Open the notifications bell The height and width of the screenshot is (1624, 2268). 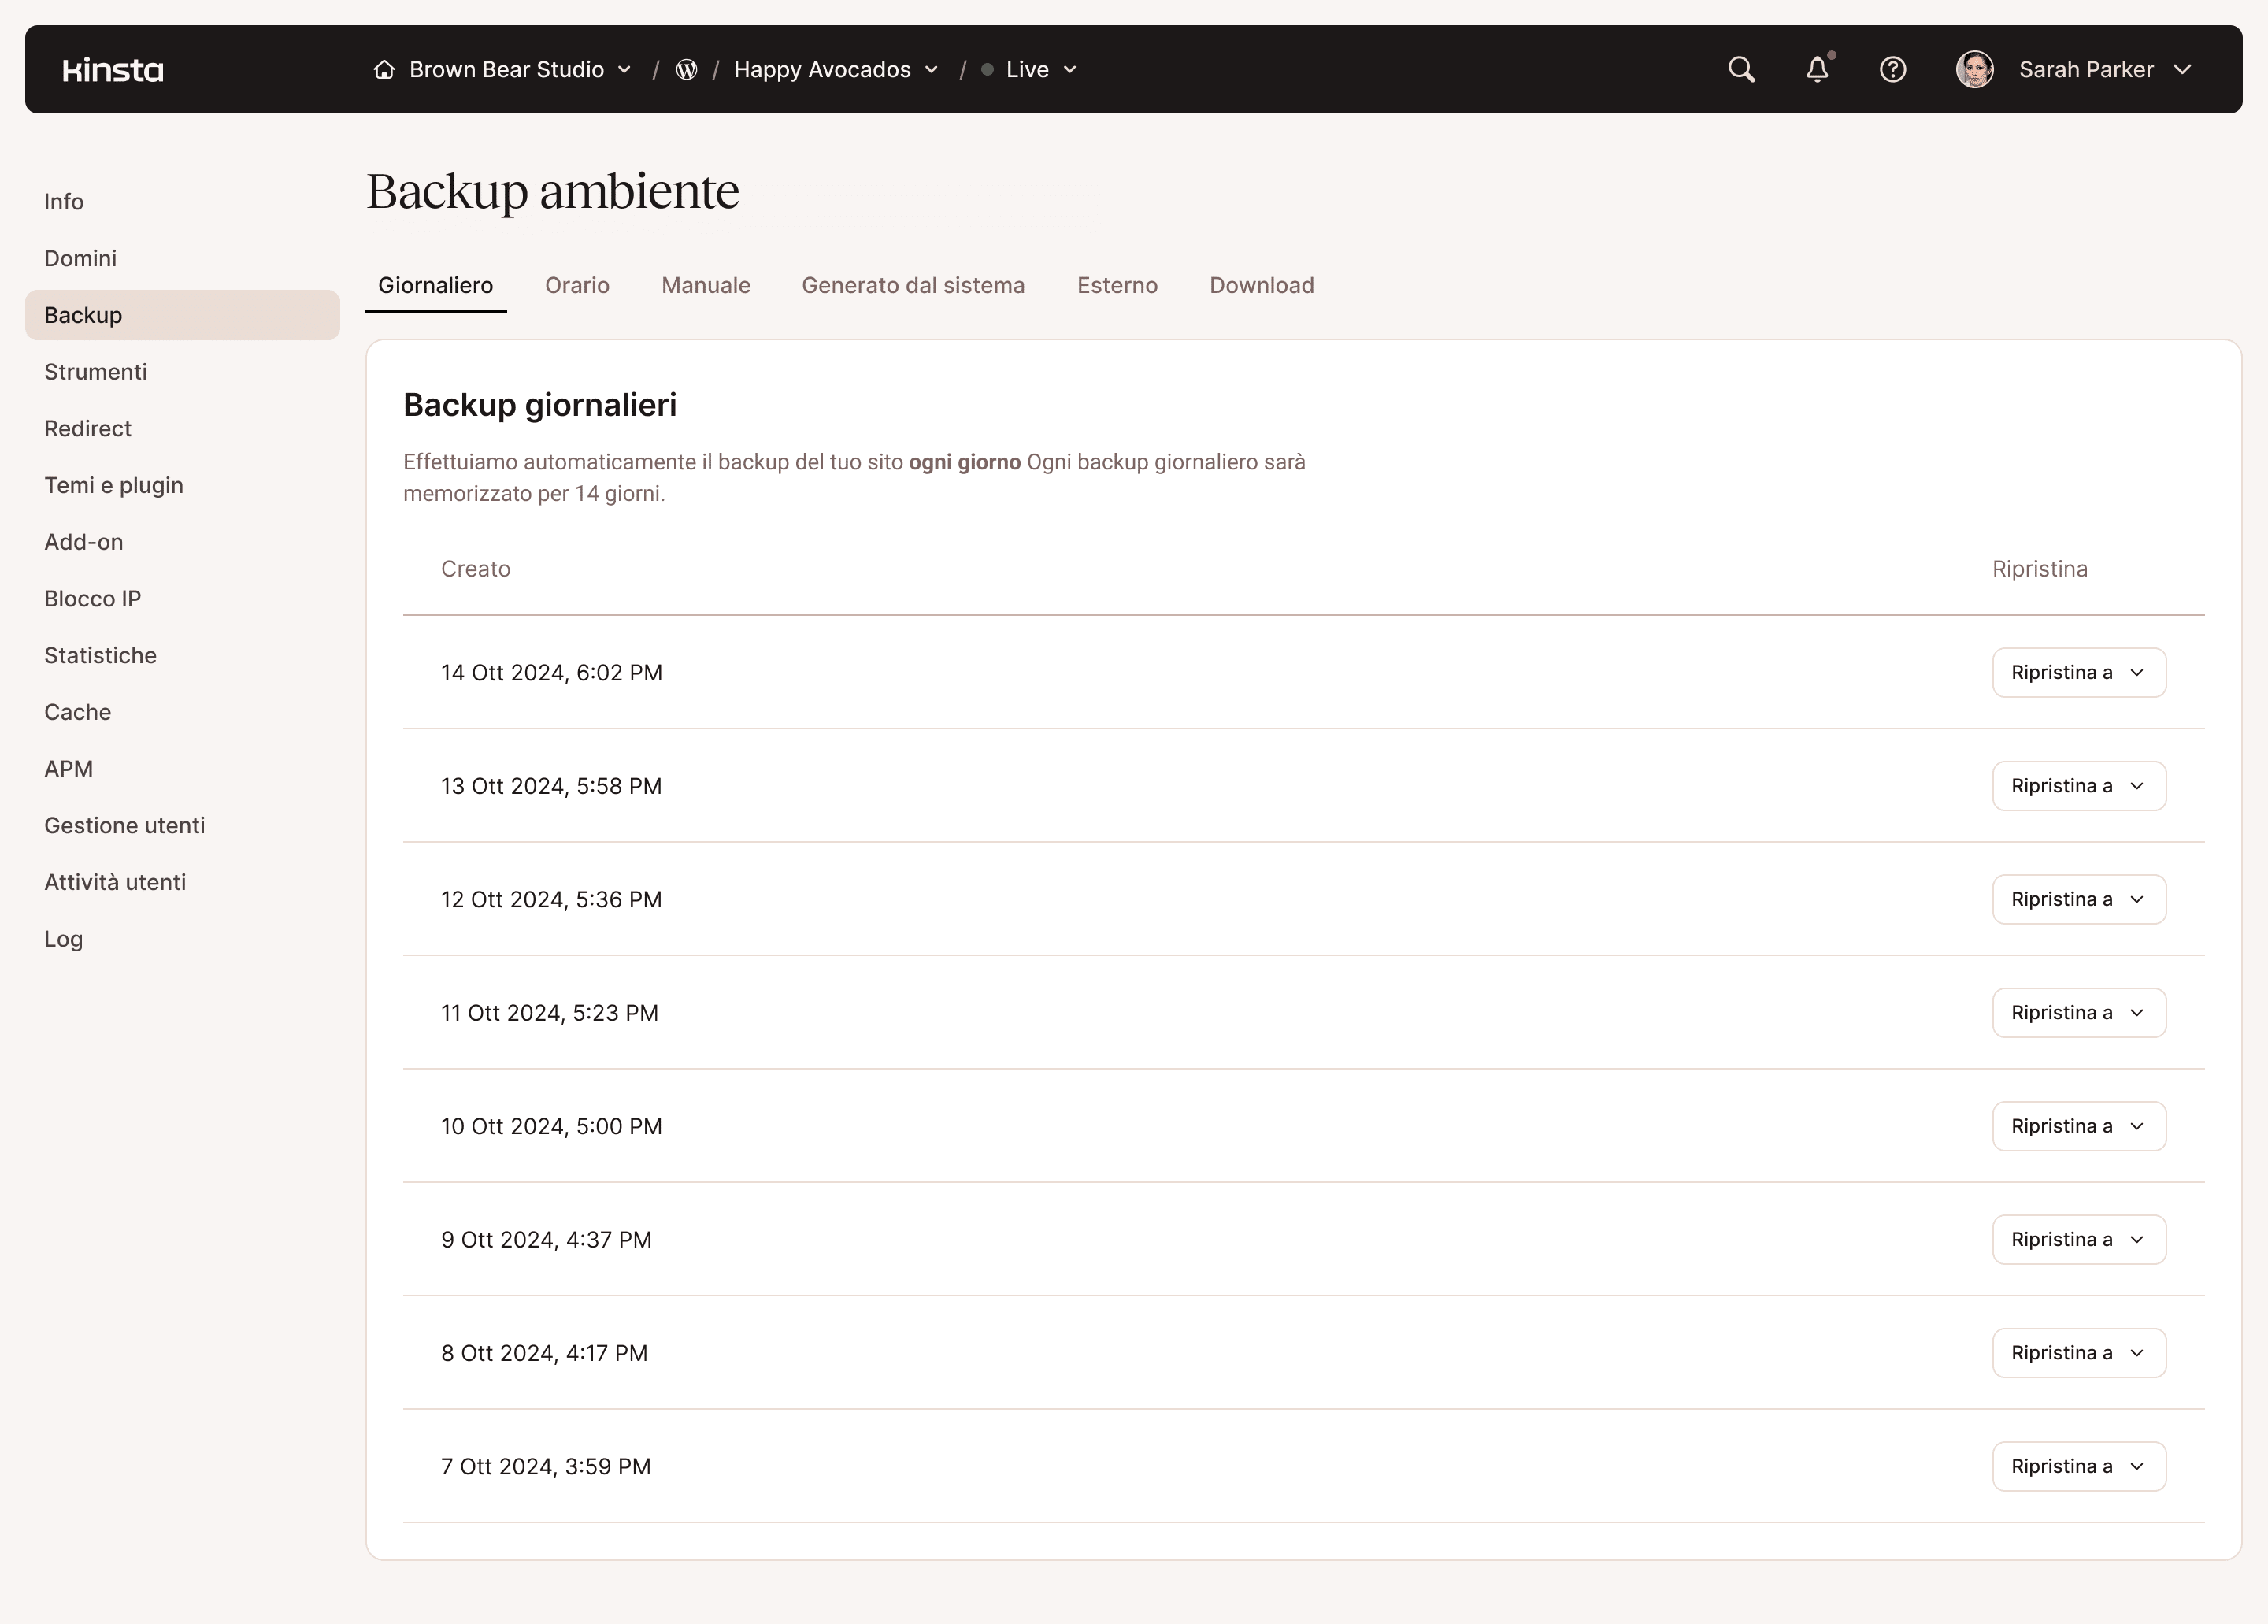1817,69
